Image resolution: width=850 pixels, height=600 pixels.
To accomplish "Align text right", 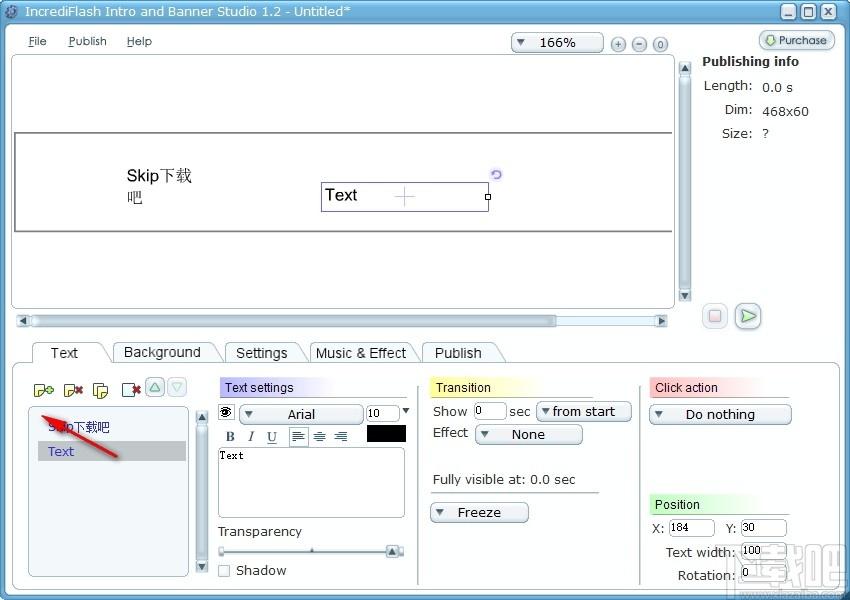I will coord(341,437).
